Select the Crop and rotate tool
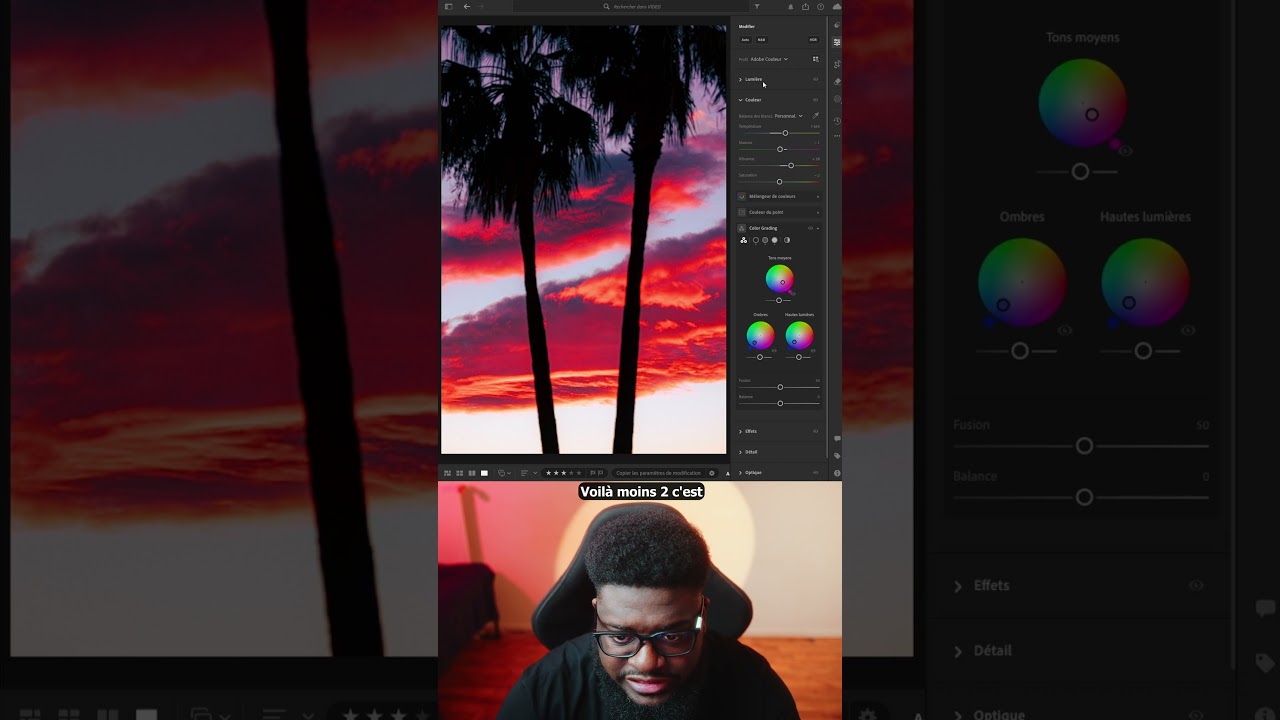The image size is (1280, 720). [x=837, y=64]
